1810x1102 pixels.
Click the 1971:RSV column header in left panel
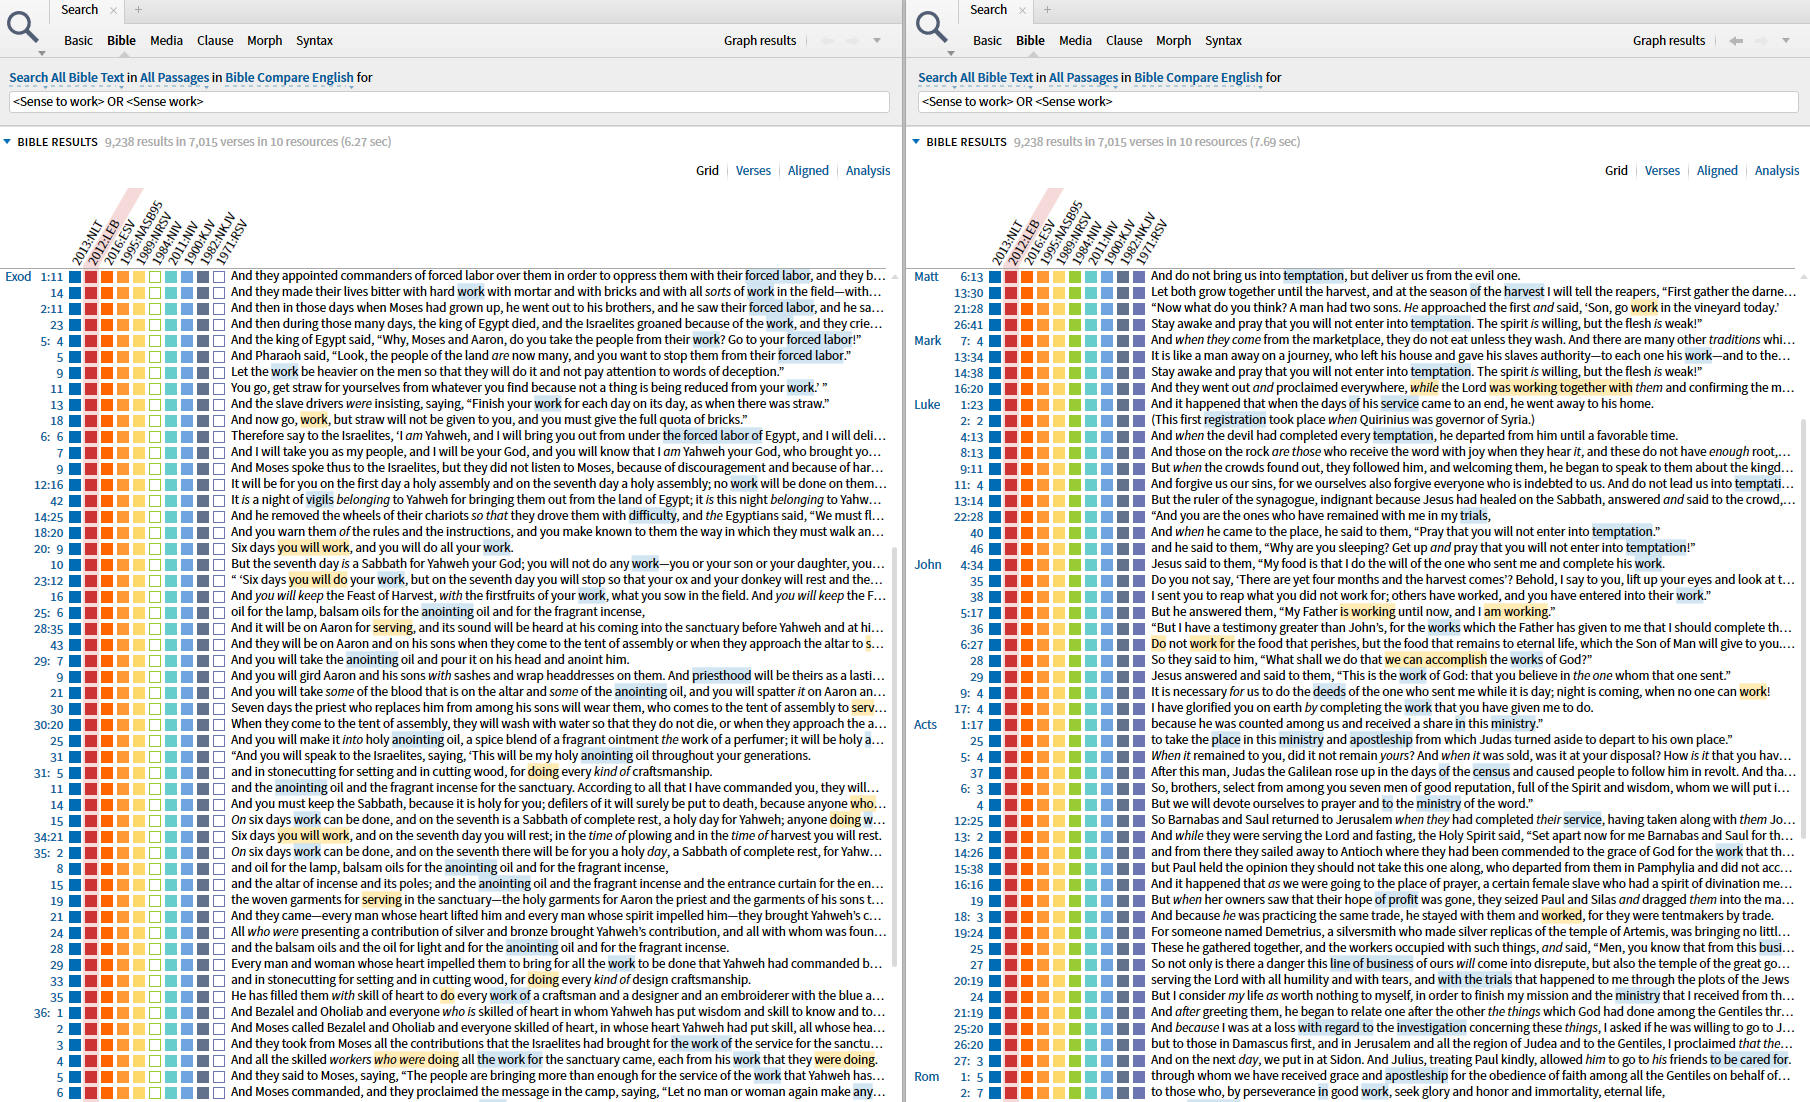230,242
